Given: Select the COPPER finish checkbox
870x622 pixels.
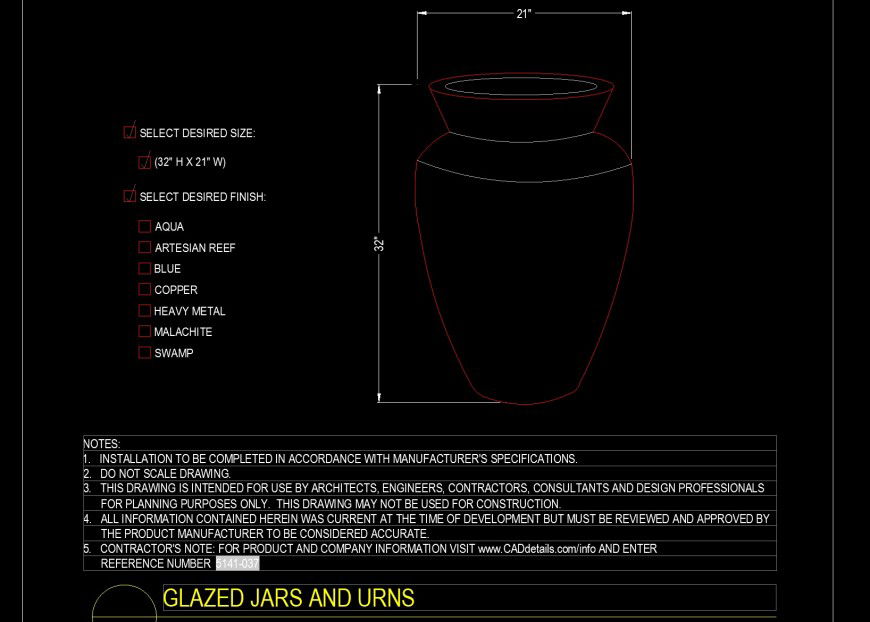Looking at the screenshot, I should click(x=144, y=289).
